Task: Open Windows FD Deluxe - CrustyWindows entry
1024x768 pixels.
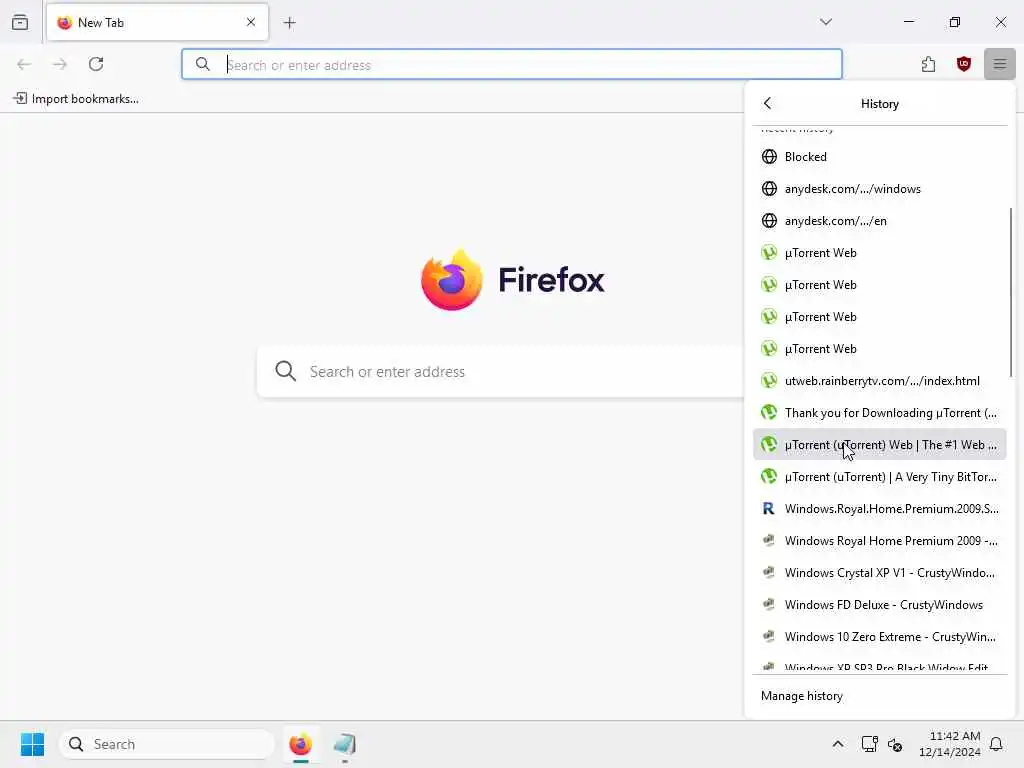Action: (x=879, y=605)
